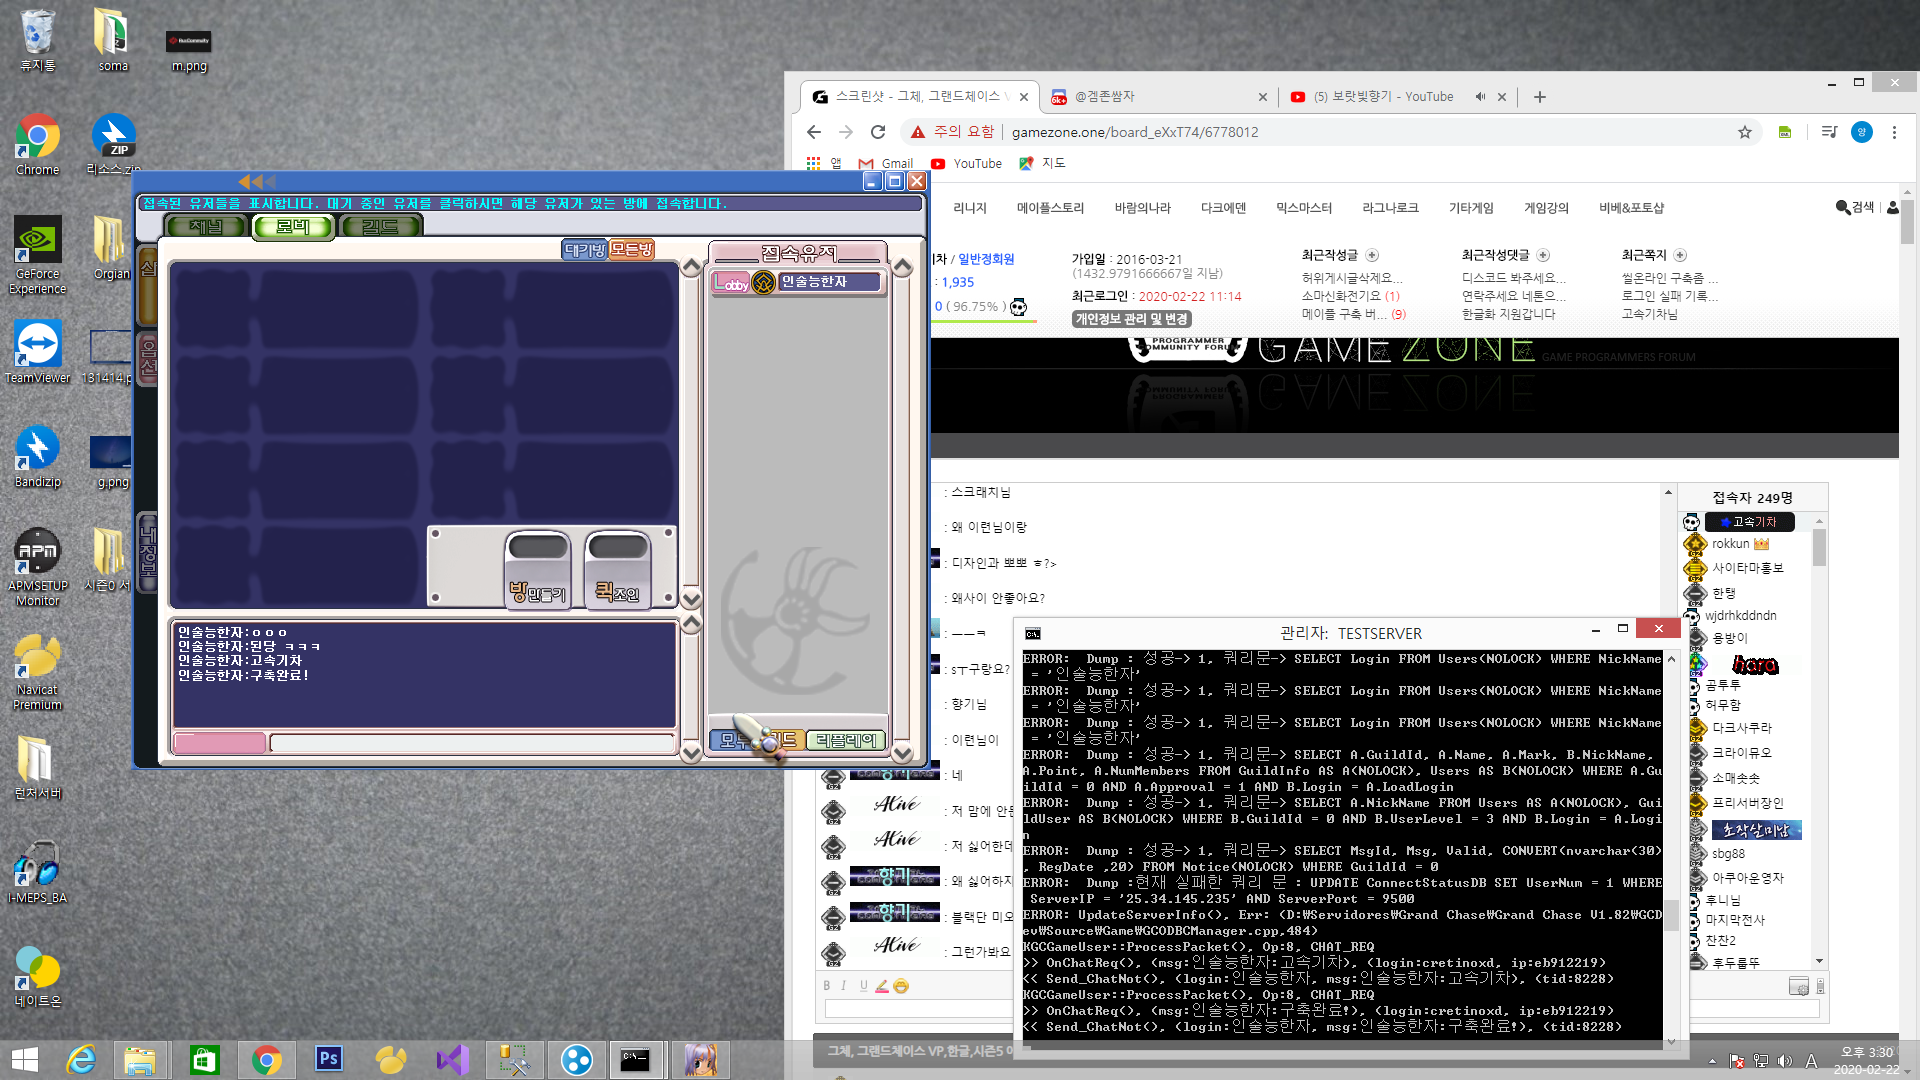Open Chrome three-dot menu
The image size is (1920, 1080).
(1894, 132)
